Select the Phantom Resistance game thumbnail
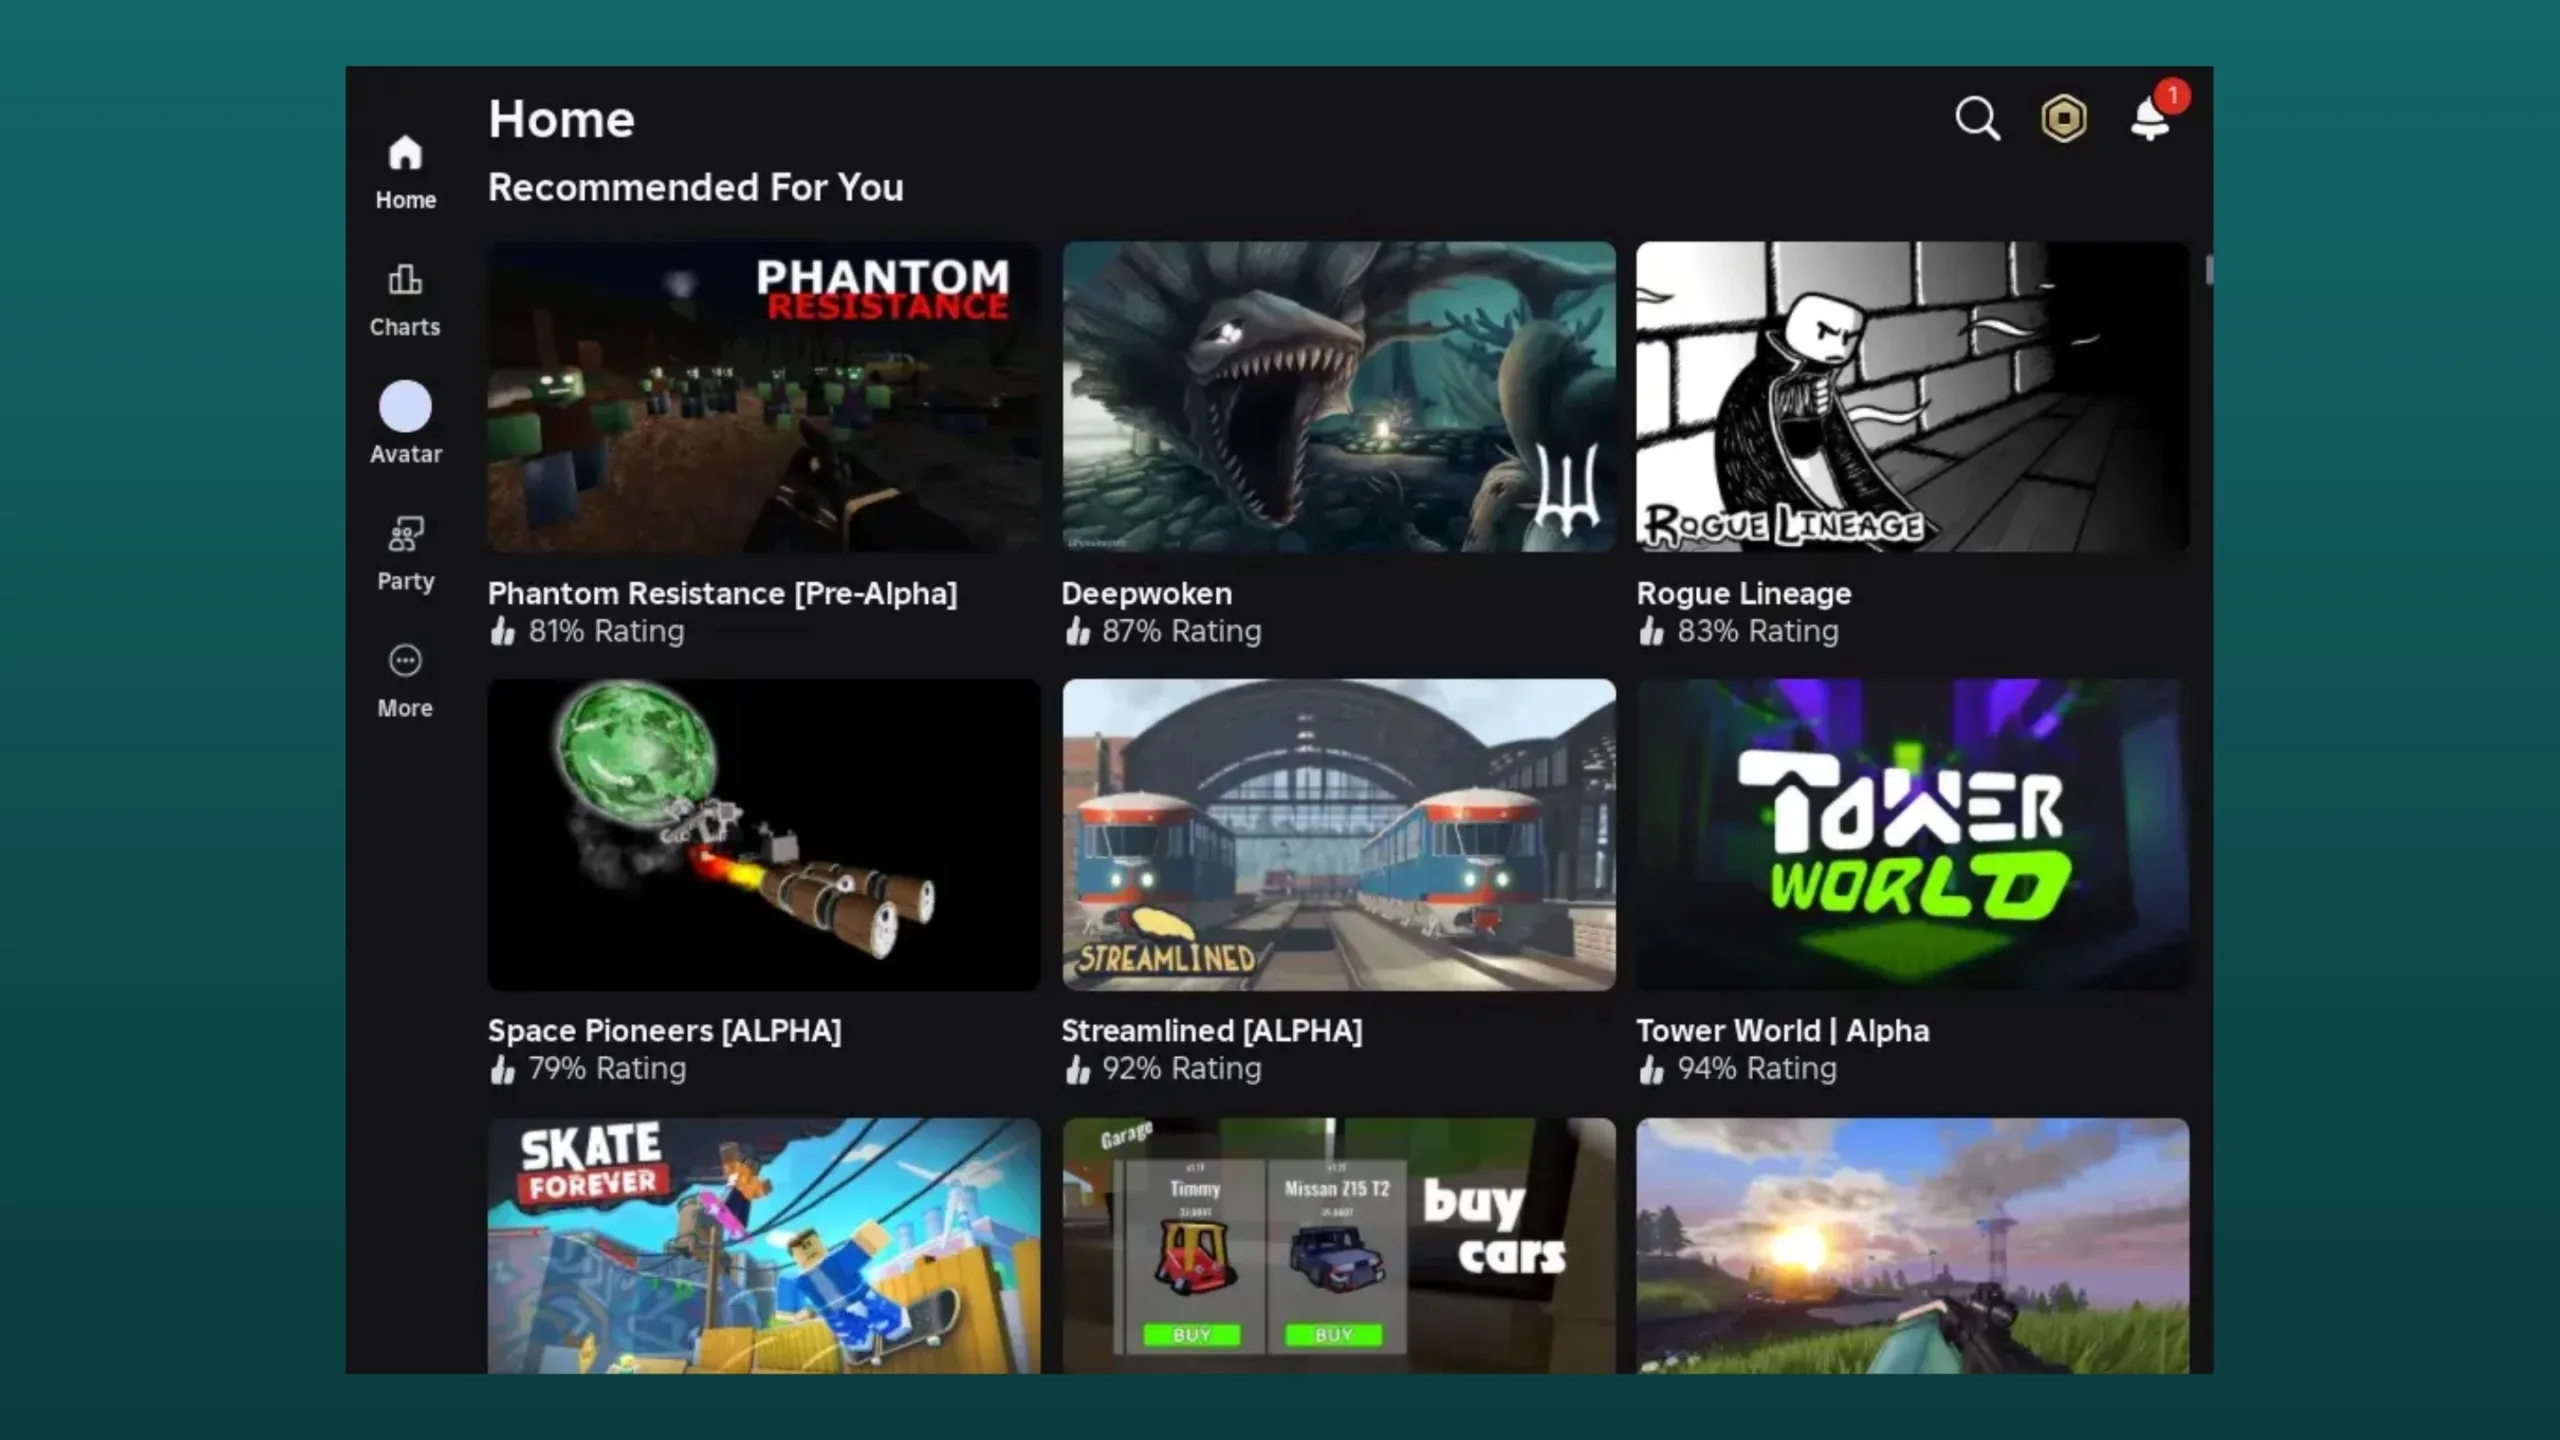 click(x=764, y=397)
